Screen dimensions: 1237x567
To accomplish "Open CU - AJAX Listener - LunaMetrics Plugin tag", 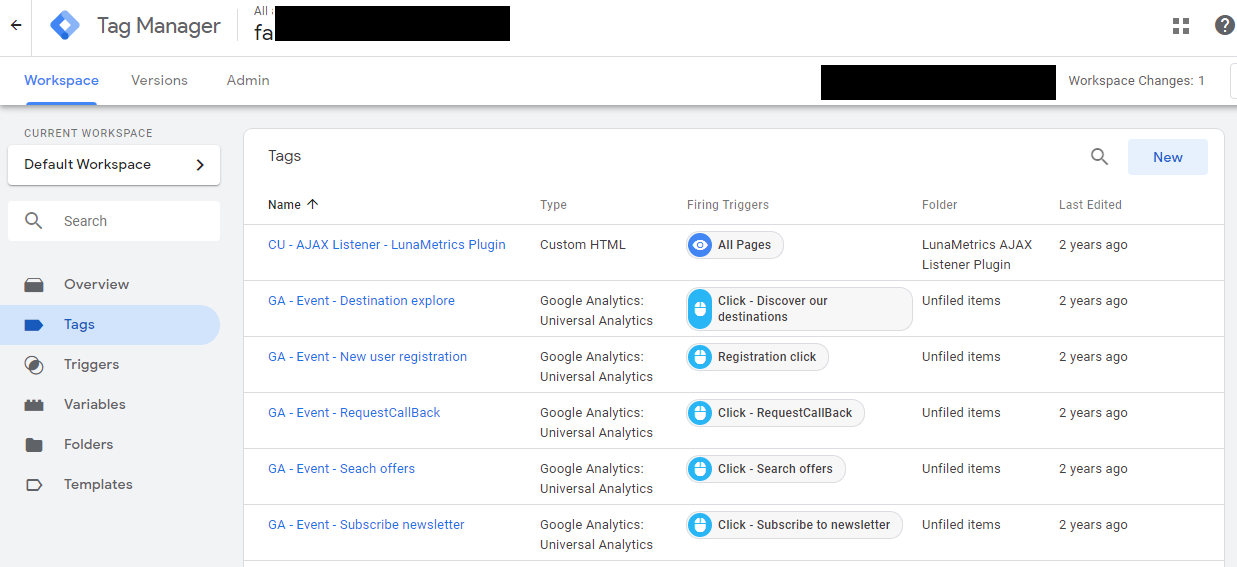I will pyautogui.click(x=386, y=245).
